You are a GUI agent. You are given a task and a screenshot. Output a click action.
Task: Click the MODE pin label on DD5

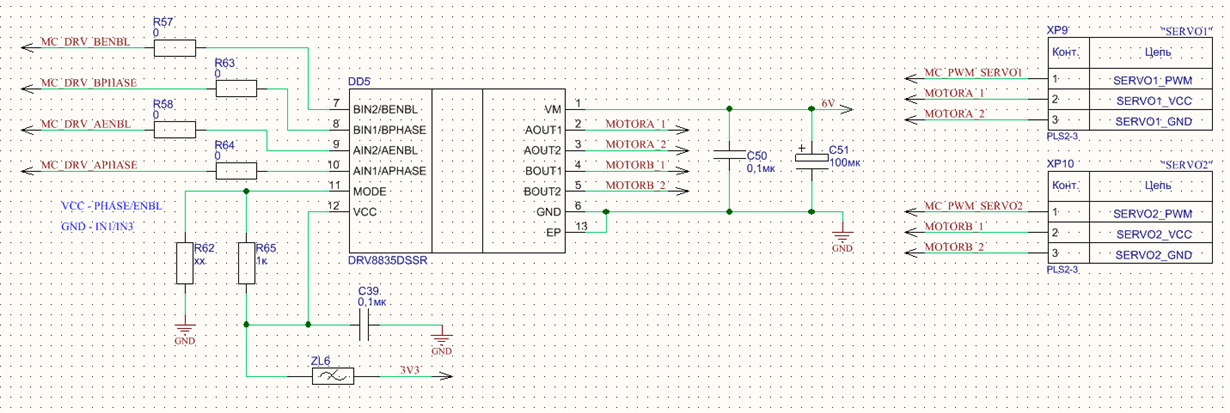pyautogui.click(x=369, y=191)
